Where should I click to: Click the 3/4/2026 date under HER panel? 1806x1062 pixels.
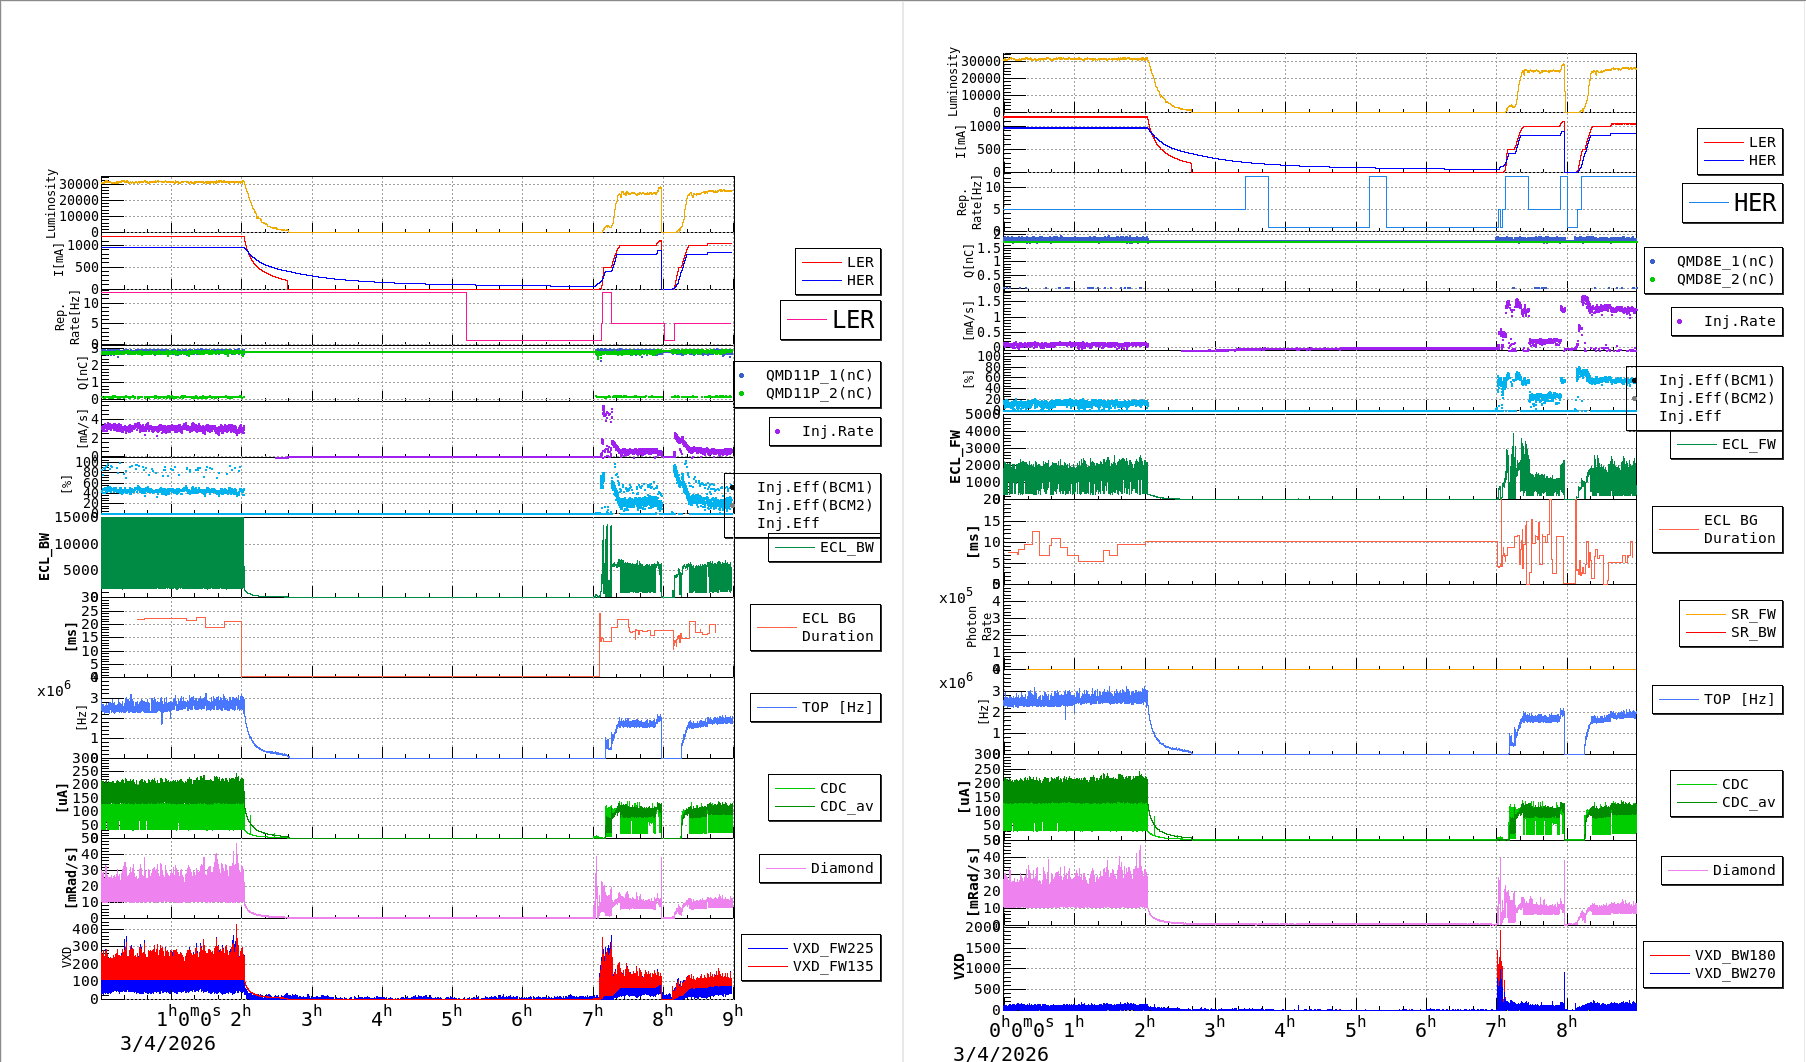(x=1001, y=1053)
